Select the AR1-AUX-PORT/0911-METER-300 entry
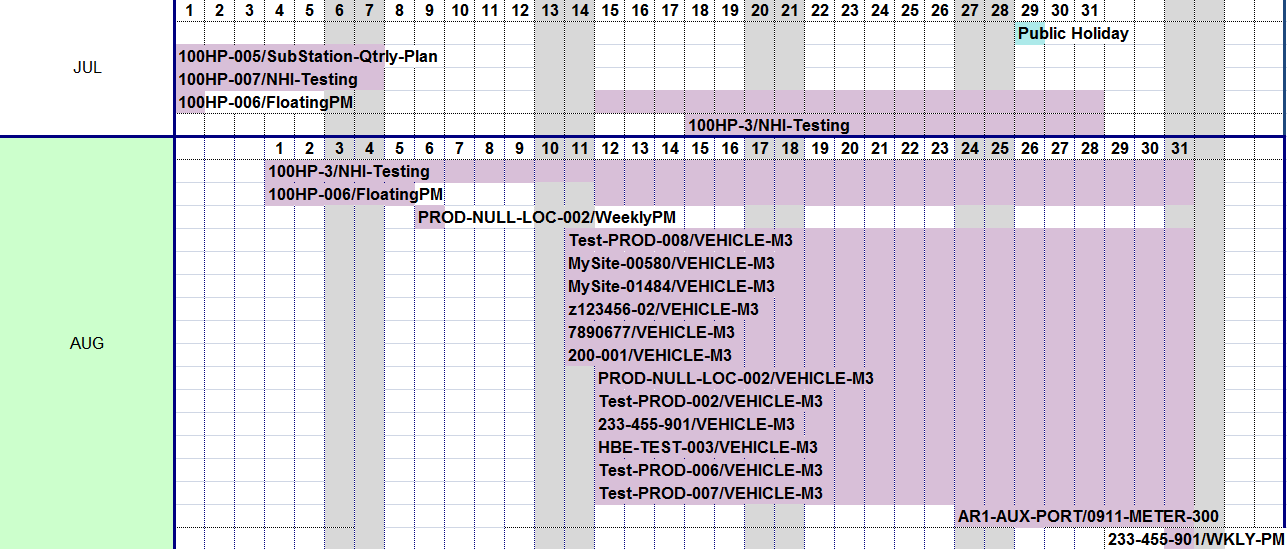Screen dimensions: 1287x549 pos(1088,517)
